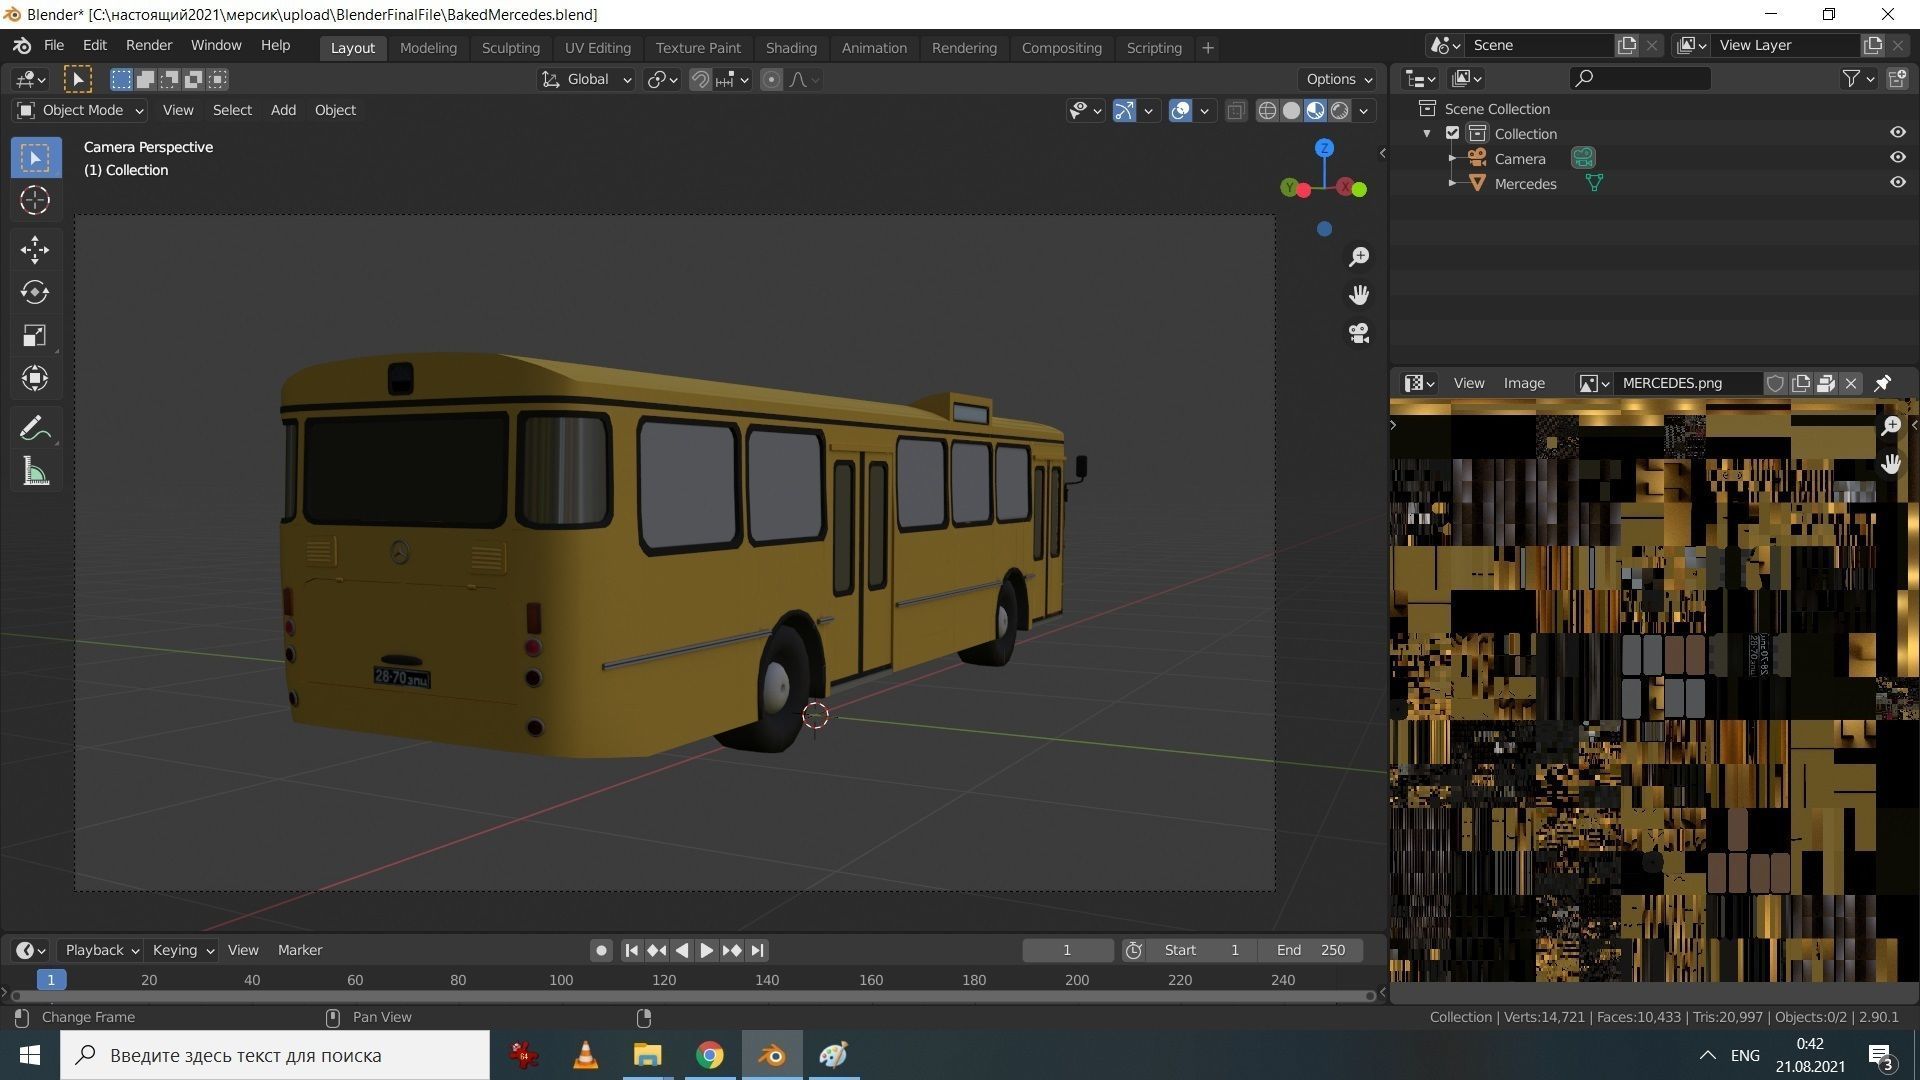1920x1080 pixels.
Task: Toggle Camera visibility eye icon
Action: pos(1897,158)
